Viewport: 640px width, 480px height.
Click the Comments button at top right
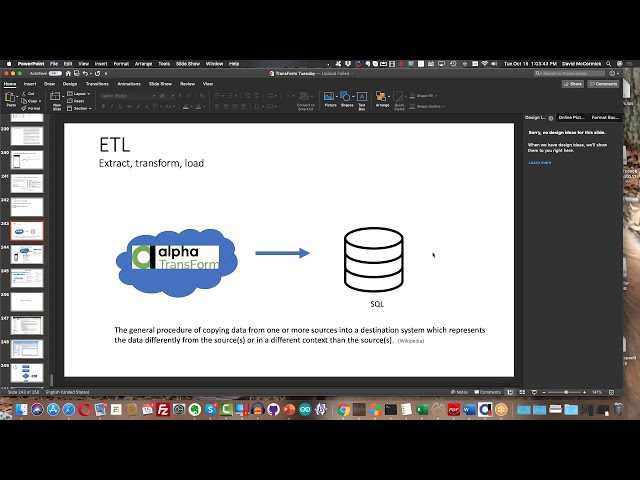click(x=603, y=84)
